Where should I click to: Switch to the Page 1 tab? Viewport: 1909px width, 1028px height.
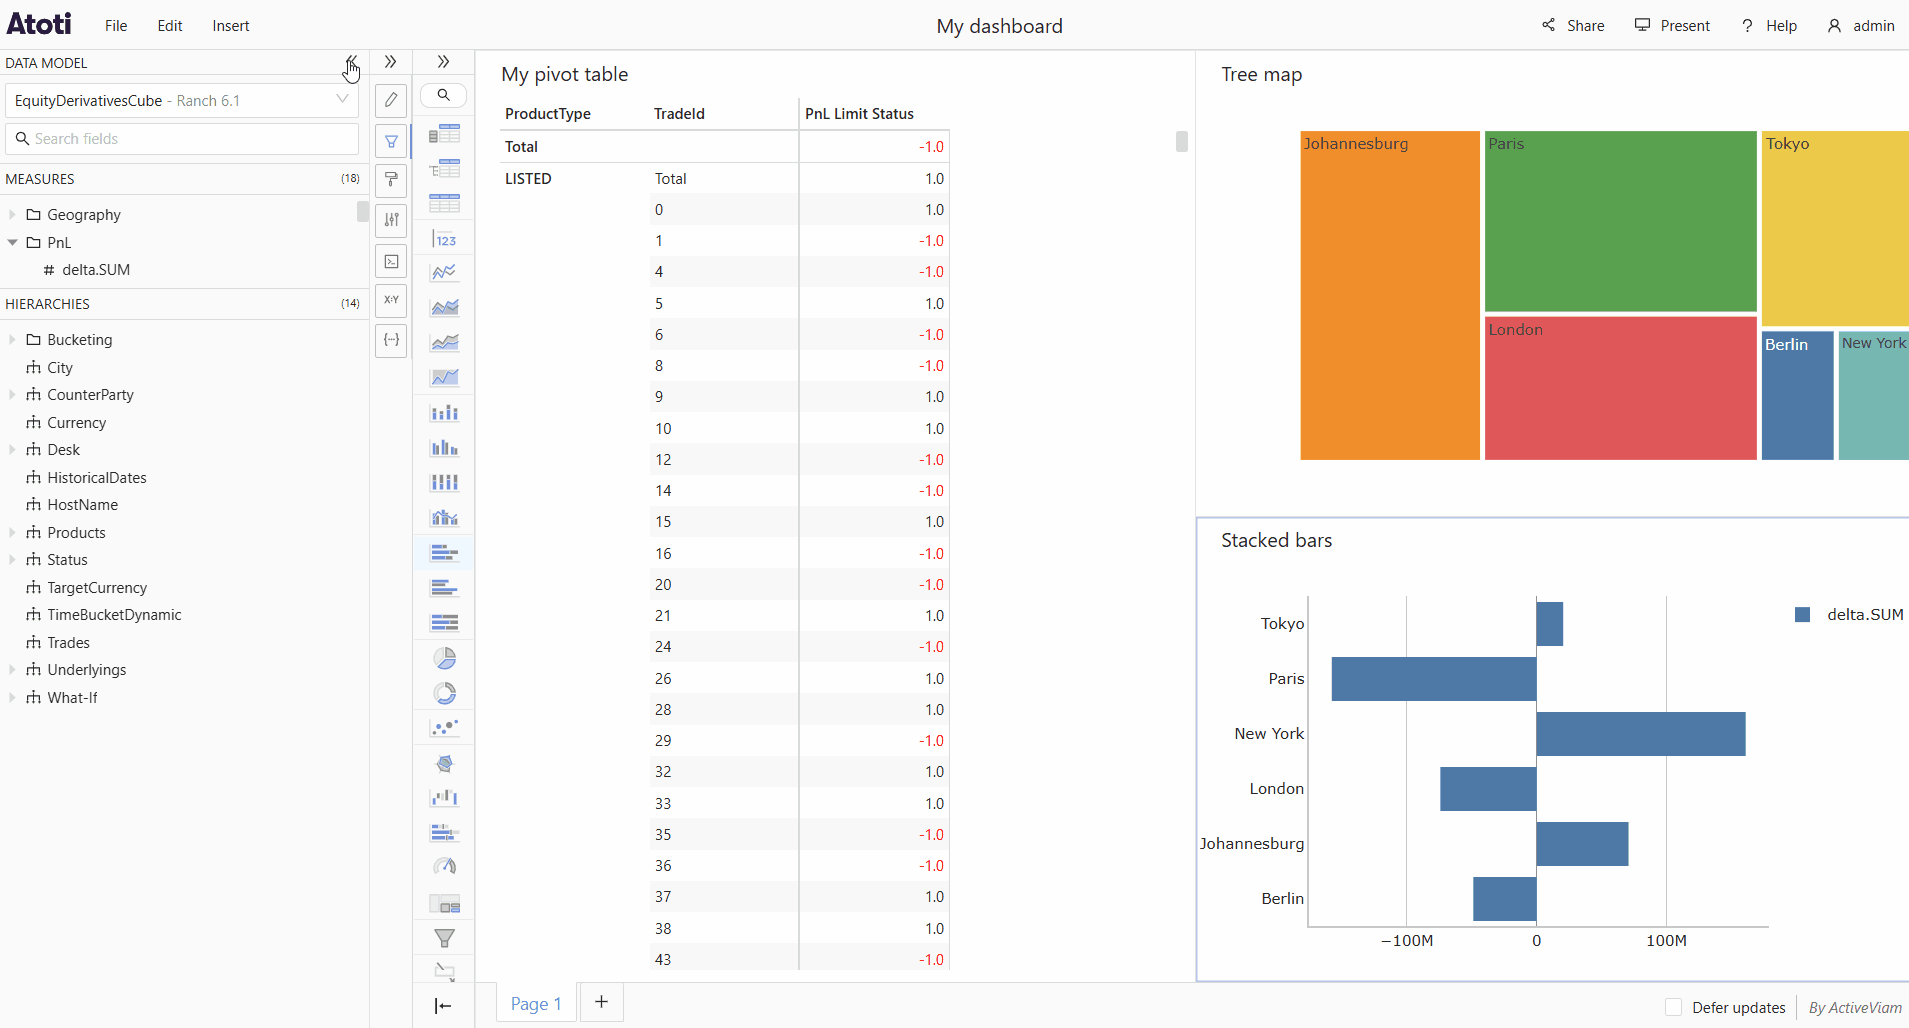coord(536,1003)
